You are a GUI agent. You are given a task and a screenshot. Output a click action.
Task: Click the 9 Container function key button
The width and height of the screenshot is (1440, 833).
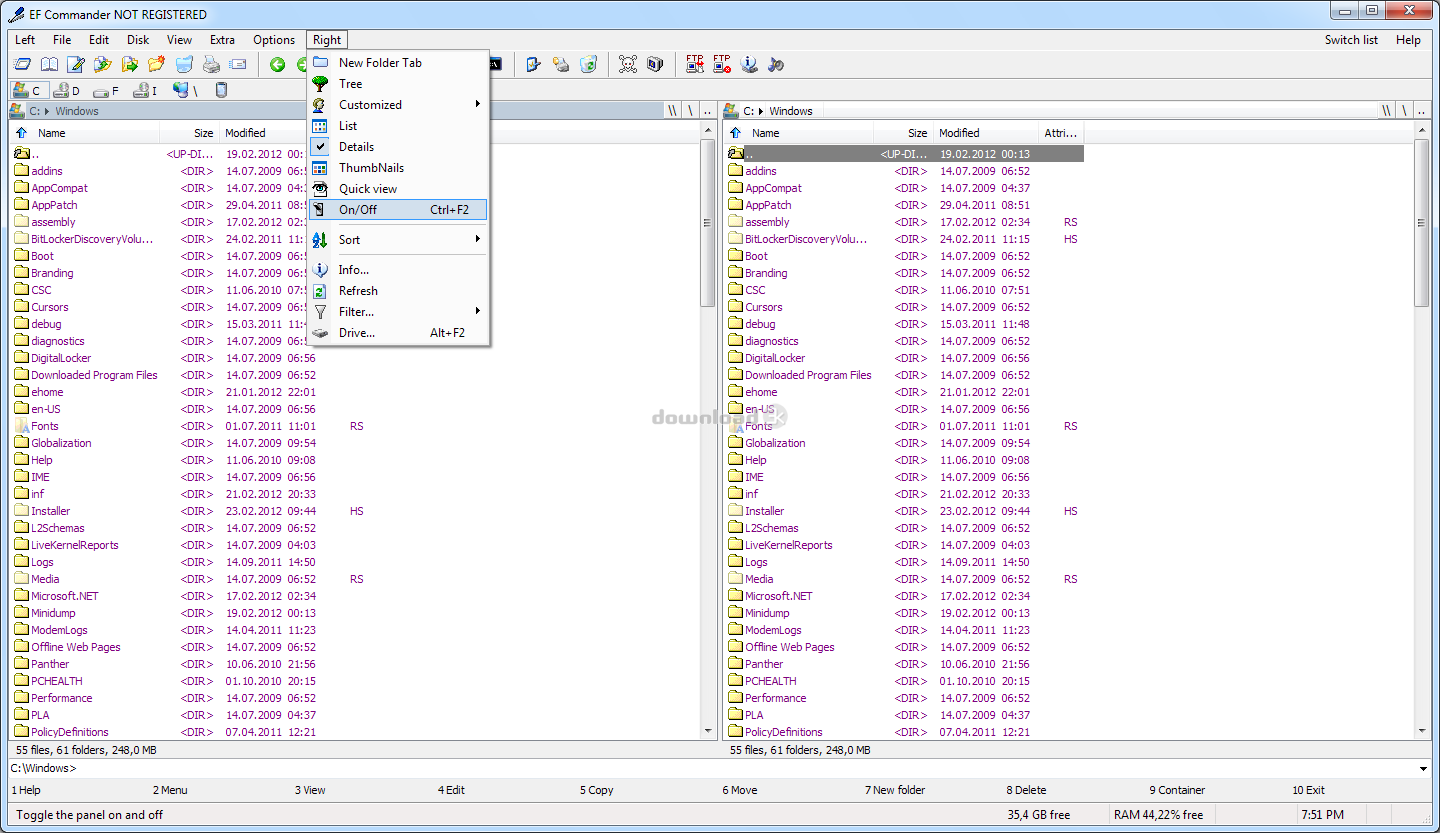[x=1177, y=790]
